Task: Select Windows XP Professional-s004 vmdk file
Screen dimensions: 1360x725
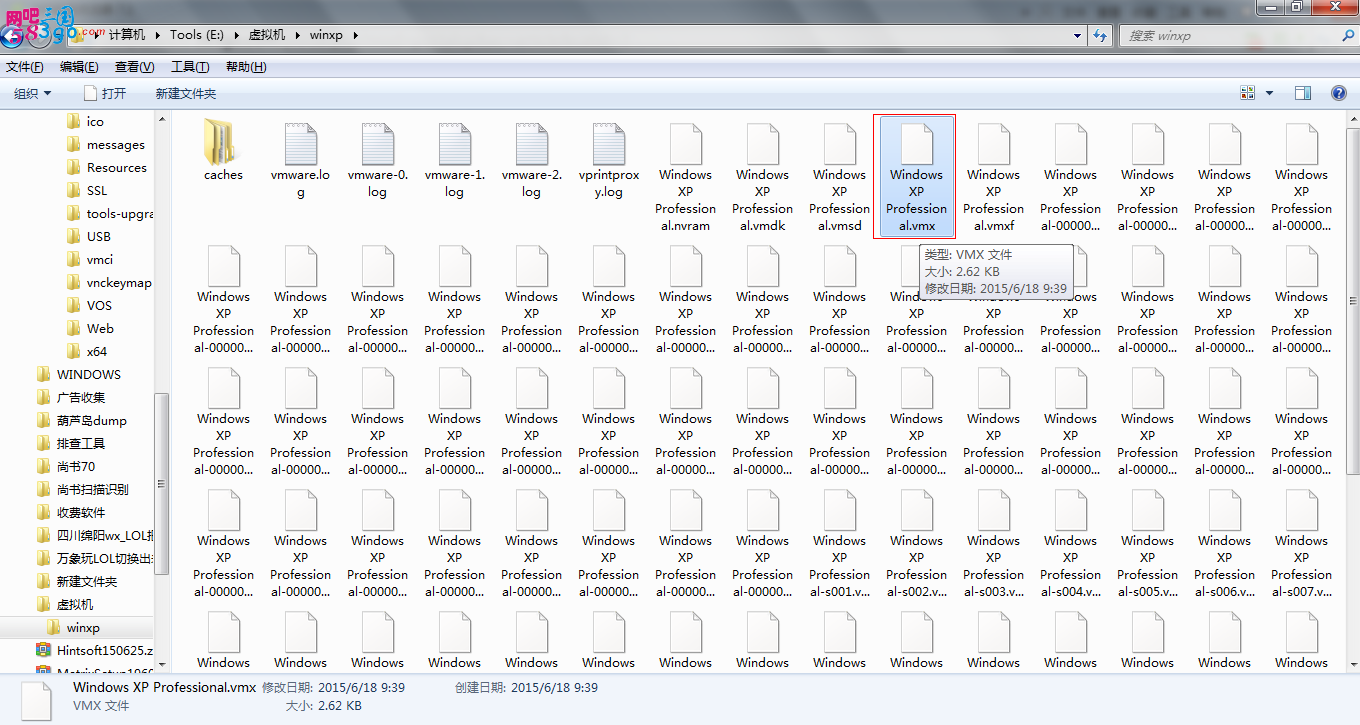Action: (1070, 543)
